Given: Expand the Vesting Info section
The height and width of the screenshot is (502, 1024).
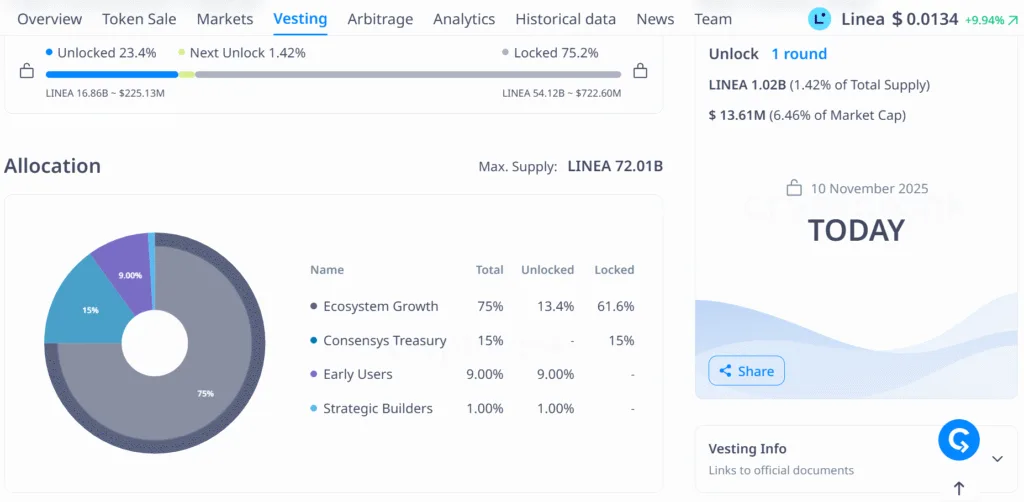Looking at the screenshot, I should [997, 458].
